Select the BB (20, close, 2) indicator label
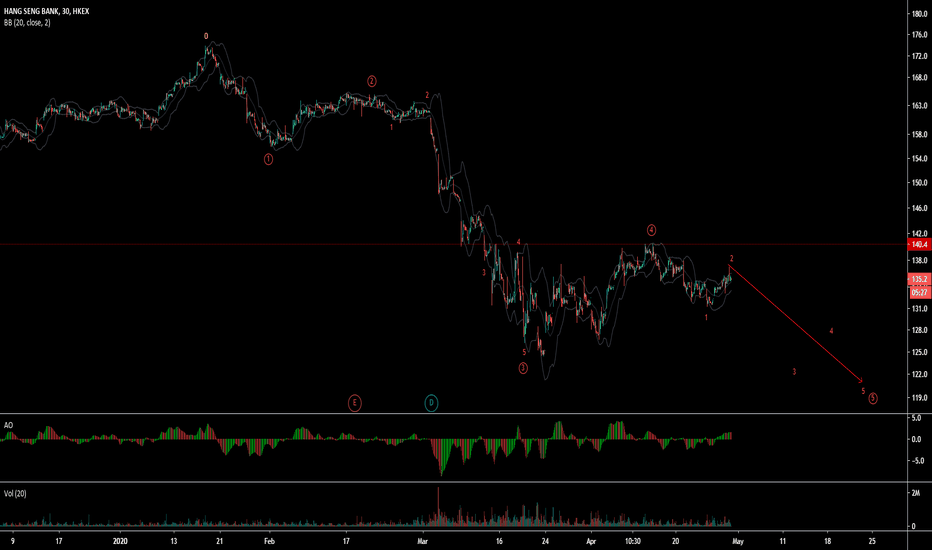Image resolution: width=932 pixels, height=550 pixels. click(27, 23)
